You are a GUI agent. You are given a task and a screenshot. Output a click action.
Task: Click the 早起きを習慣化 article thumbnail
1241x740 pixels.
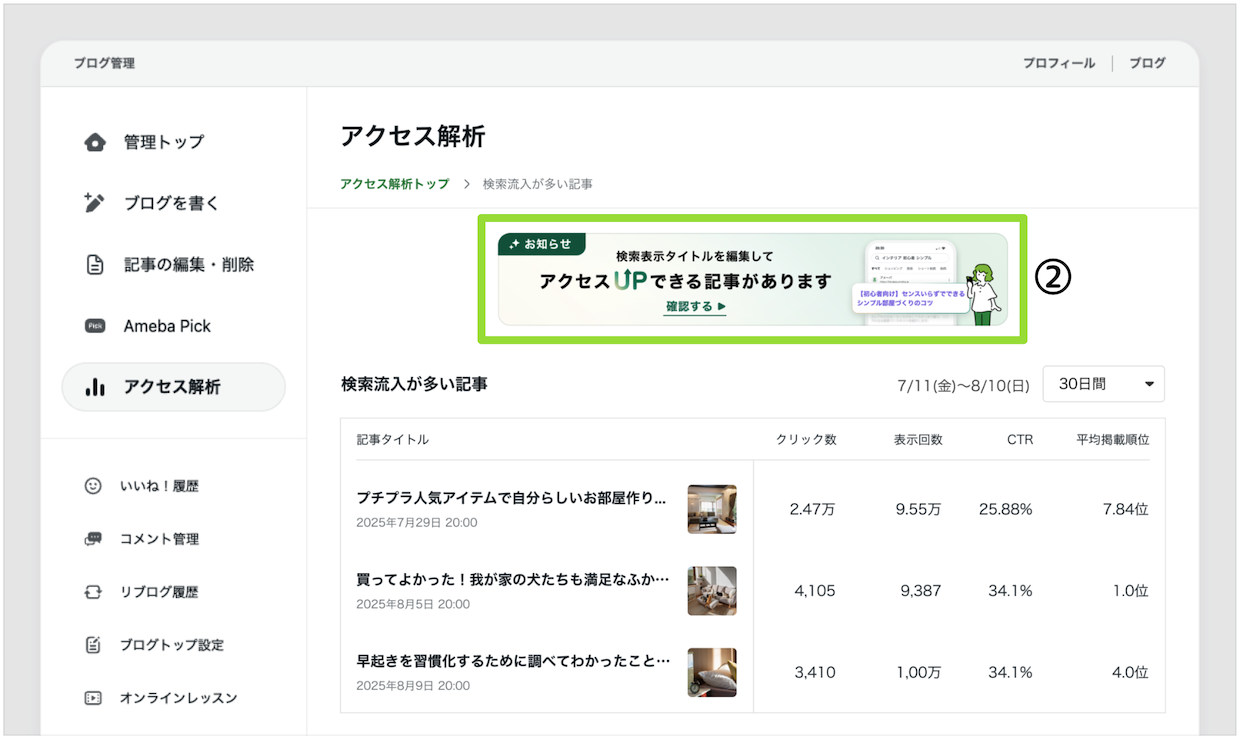[x=712, y=672]
